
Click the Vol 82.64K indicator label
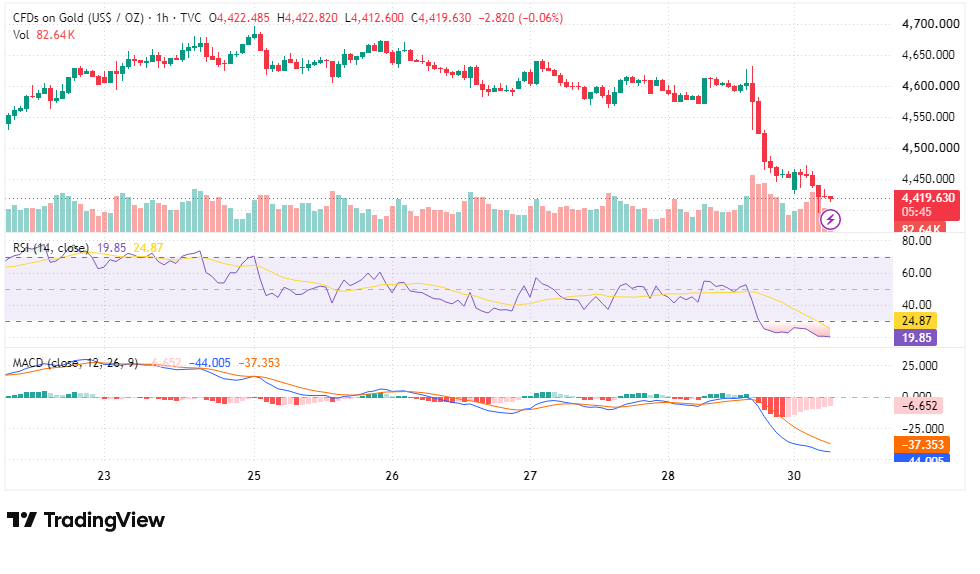point(44,35)
